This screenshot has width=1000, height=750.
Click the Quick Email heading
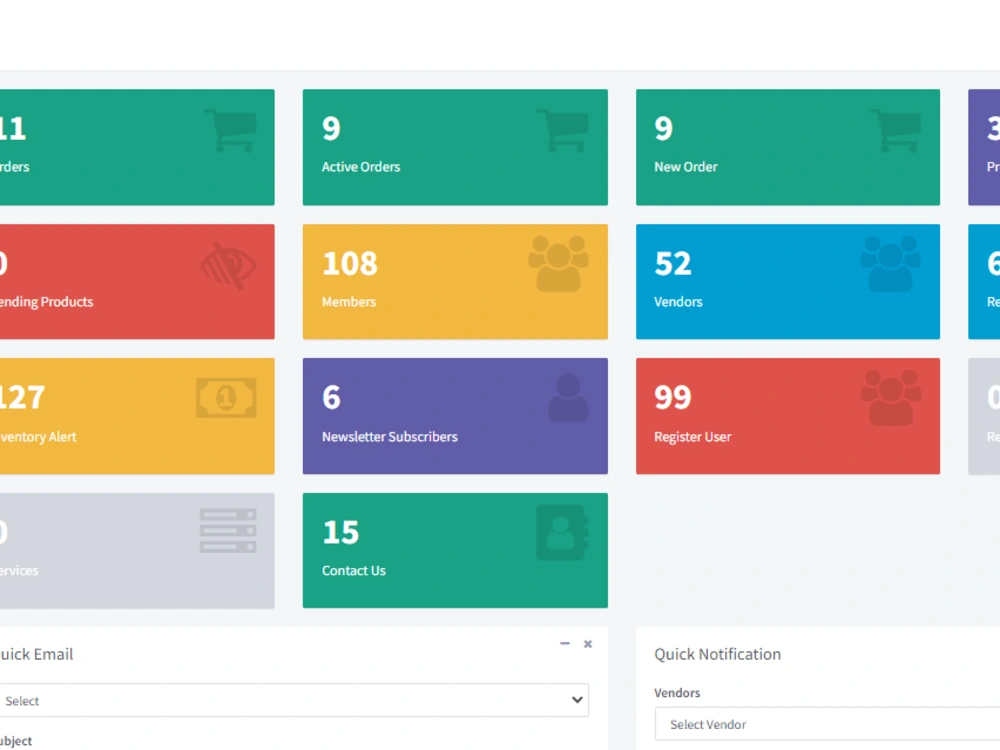tap(36, 654)
